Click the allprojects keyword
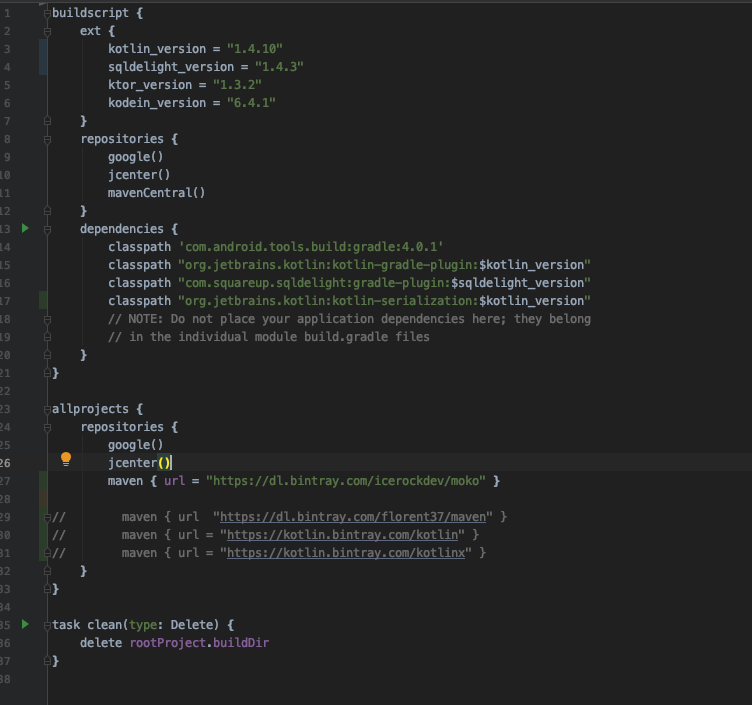The height and width of the screenshot is (705, 752). 90,409
